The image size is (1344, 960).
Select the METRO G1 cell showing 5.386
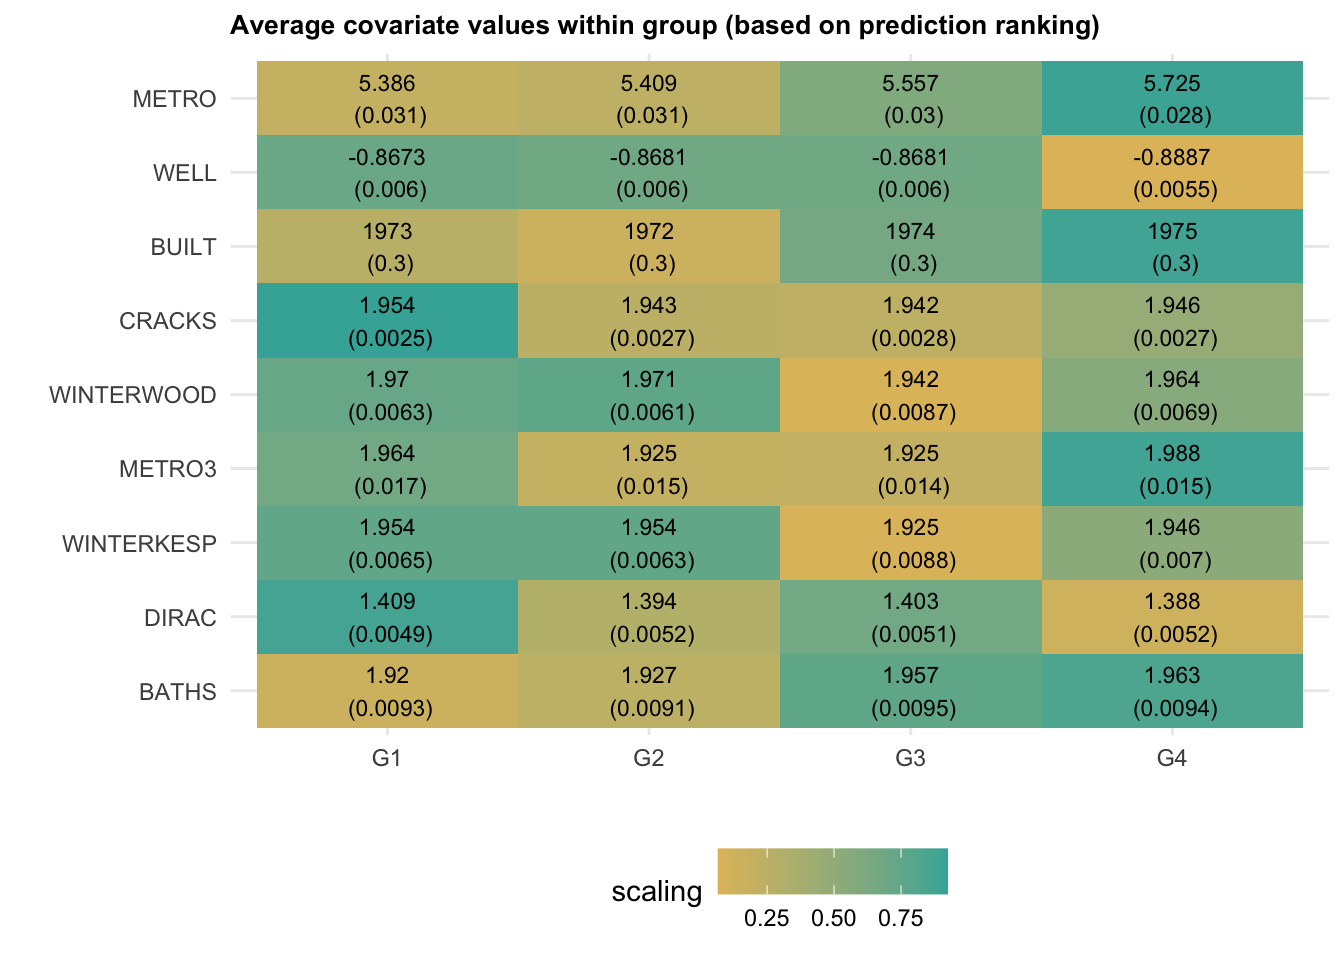388,99
